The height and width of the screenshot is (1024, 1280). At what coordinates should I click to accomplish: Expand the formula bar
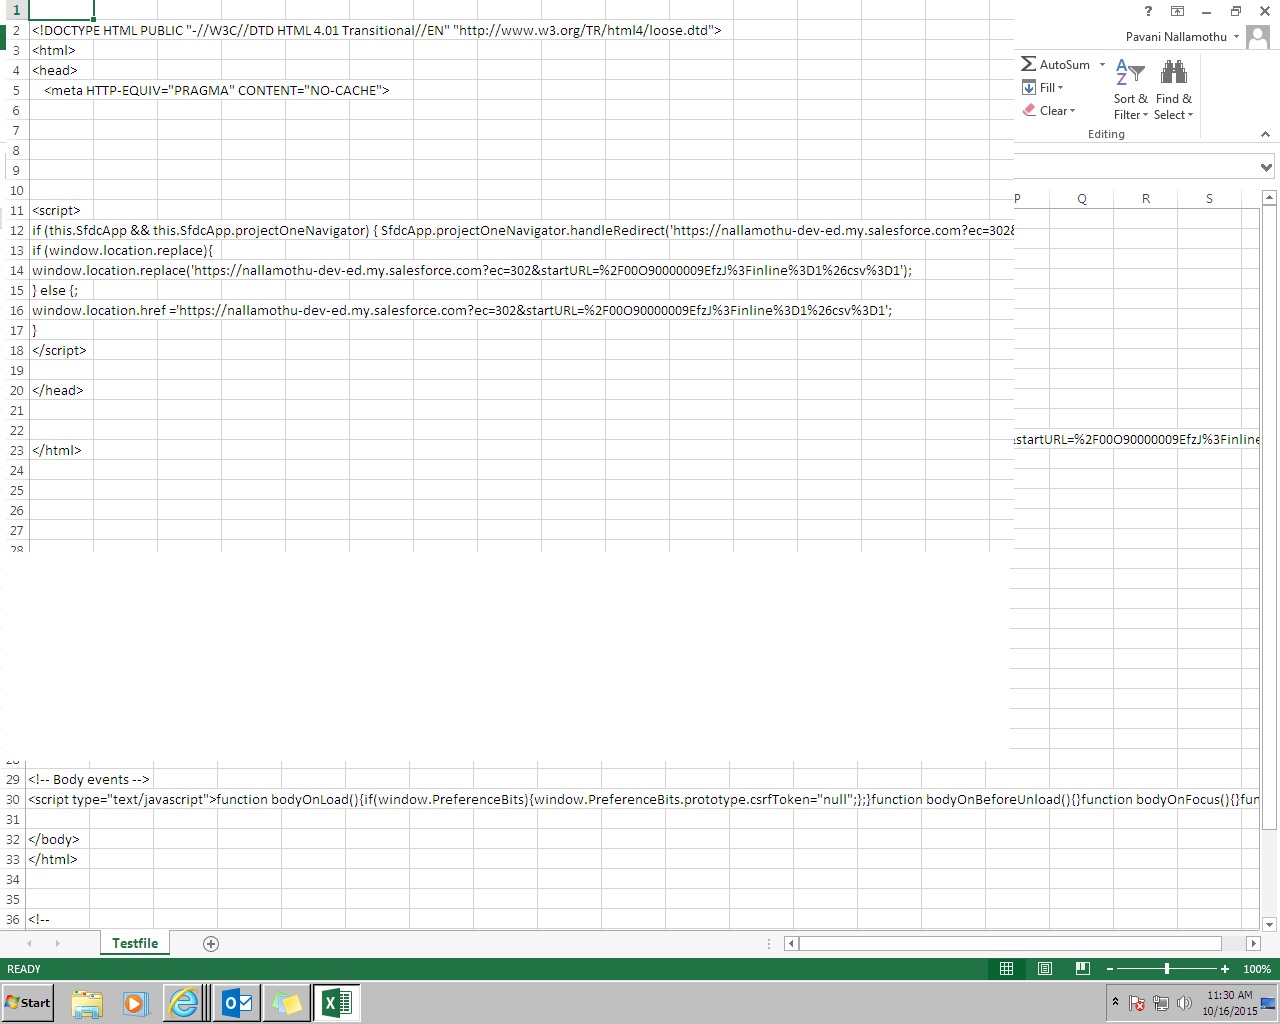(x=1266, y=167)
